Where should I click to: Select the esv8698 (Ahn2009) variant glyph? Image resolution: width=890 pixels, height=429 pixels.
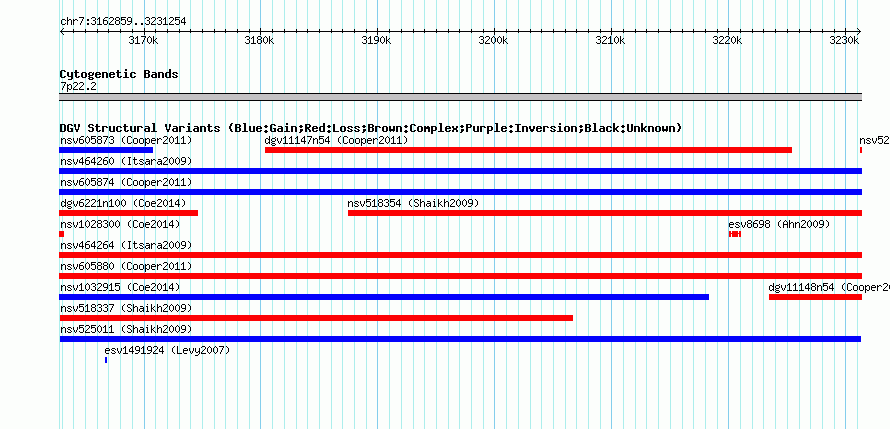(735, 234)
